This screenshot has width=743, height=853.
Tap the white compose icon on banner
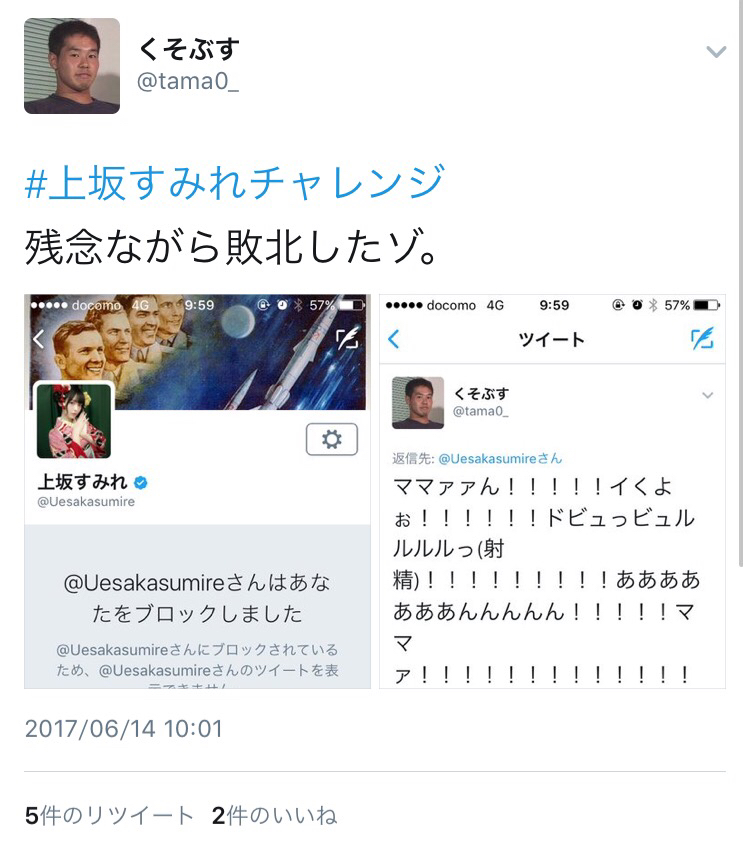(348, 338)
